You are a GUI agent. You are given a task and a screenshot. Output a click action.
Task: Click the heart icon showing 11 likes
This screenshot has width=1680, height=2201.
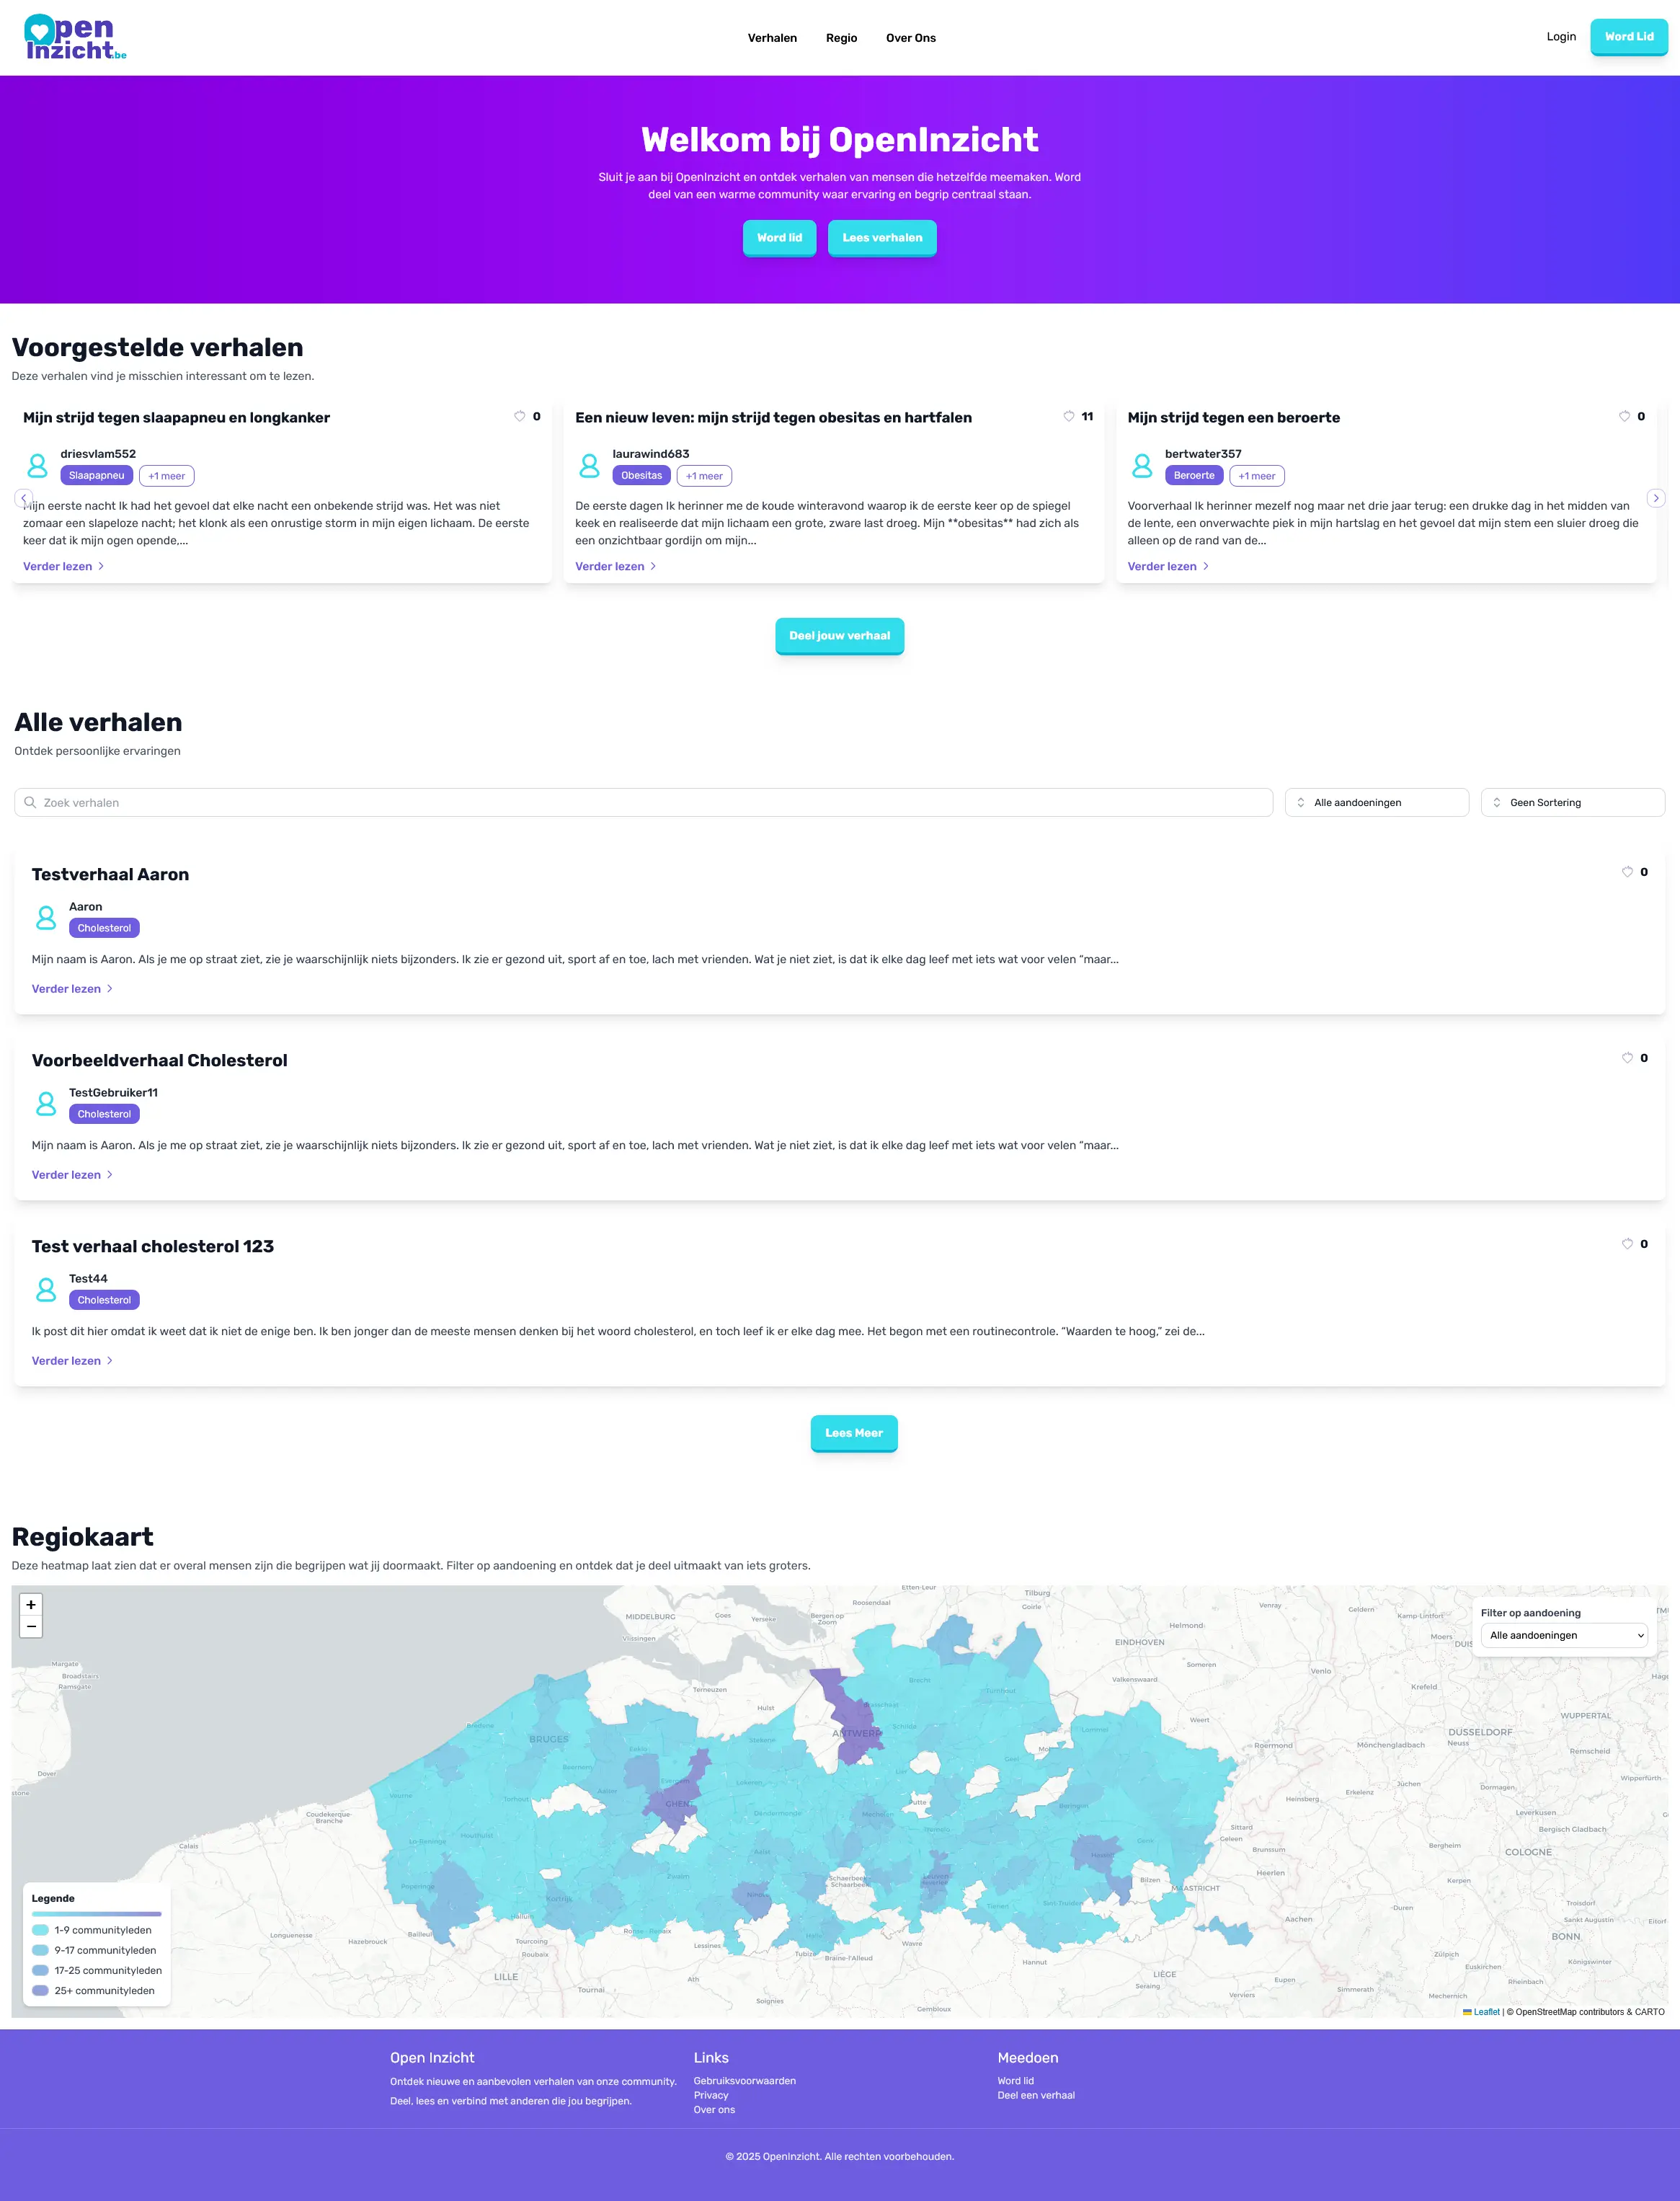point(1070,416)
